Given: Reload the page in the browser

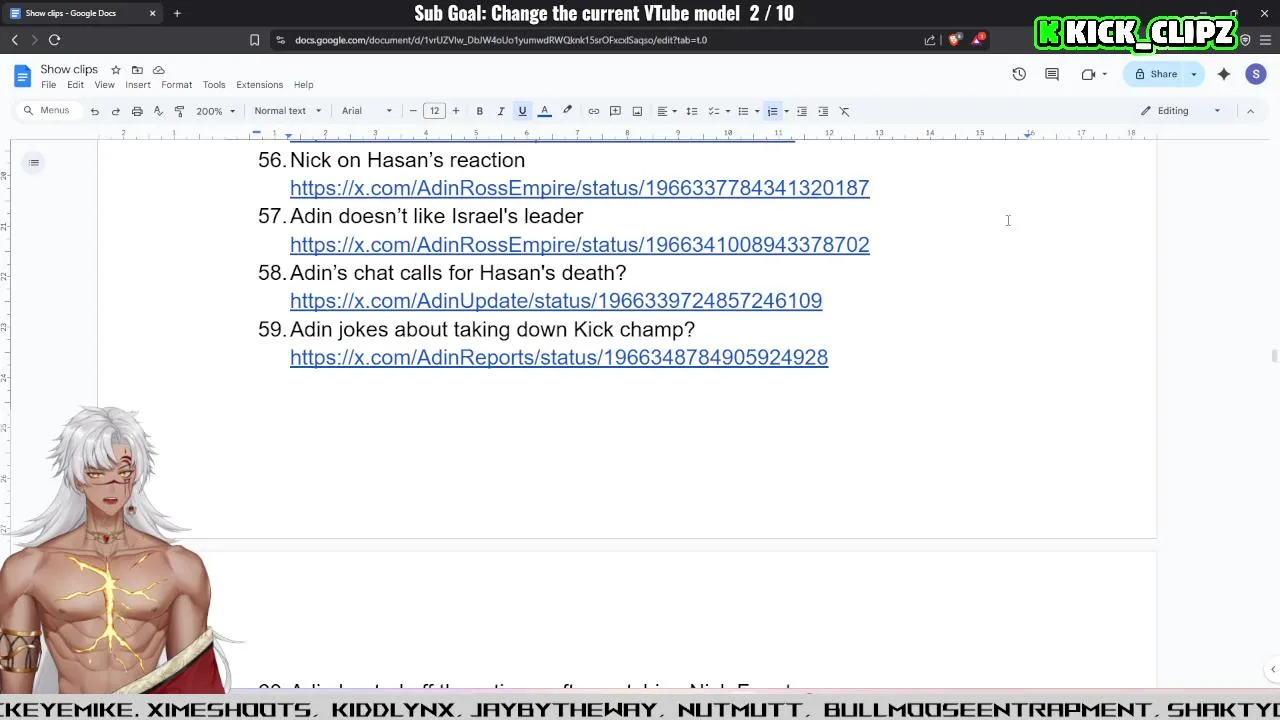Looking at the screenshot, I should (x=54, y=40).
